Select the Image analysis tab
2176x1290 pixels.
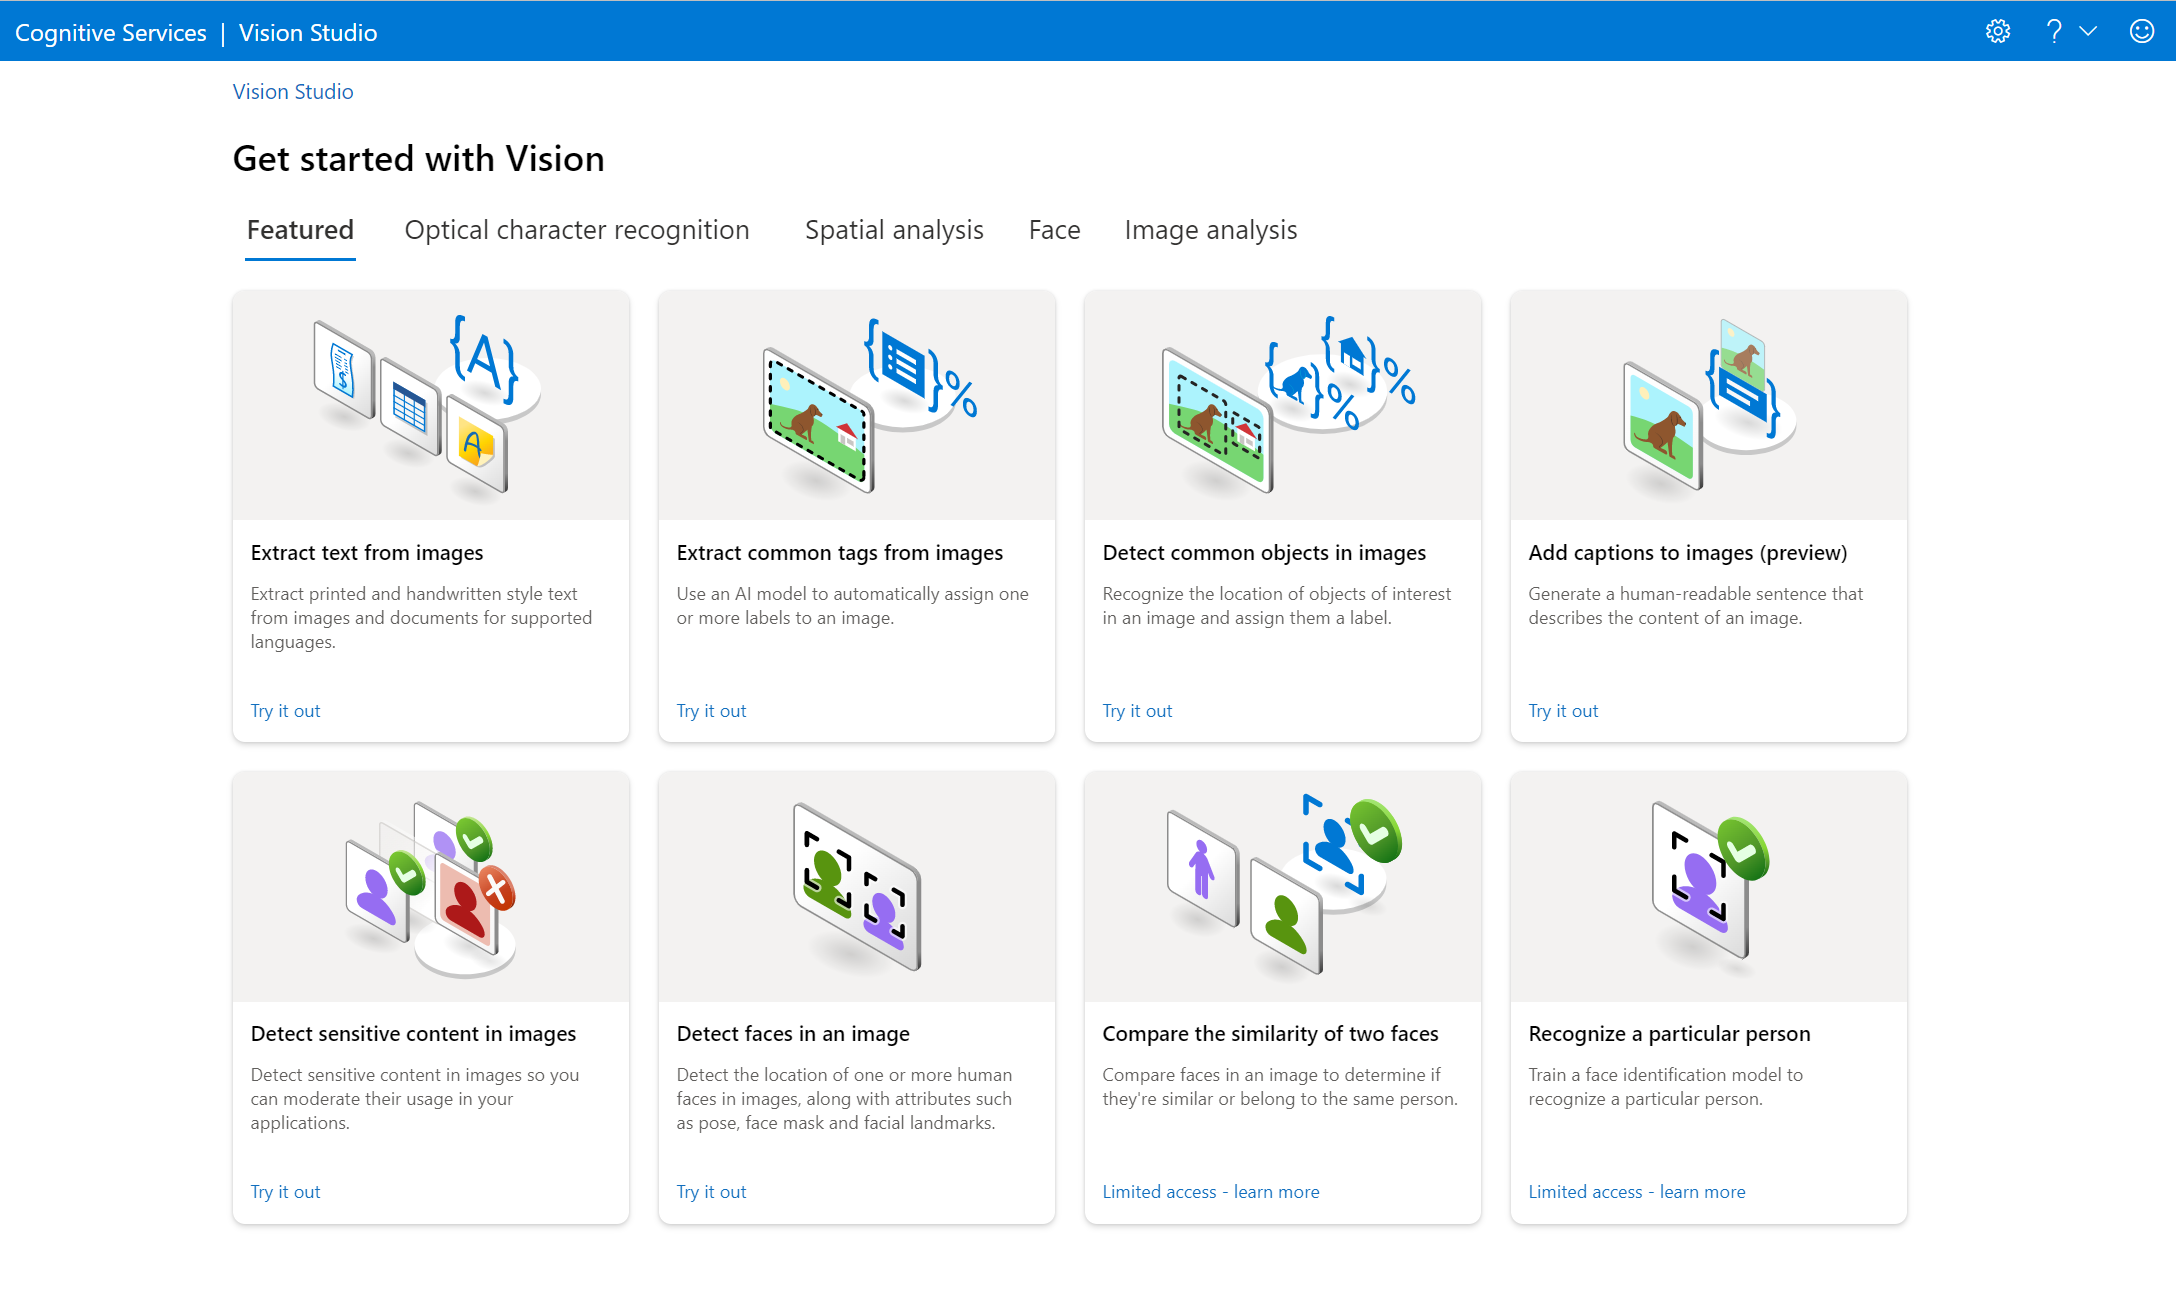(1210, 230)
